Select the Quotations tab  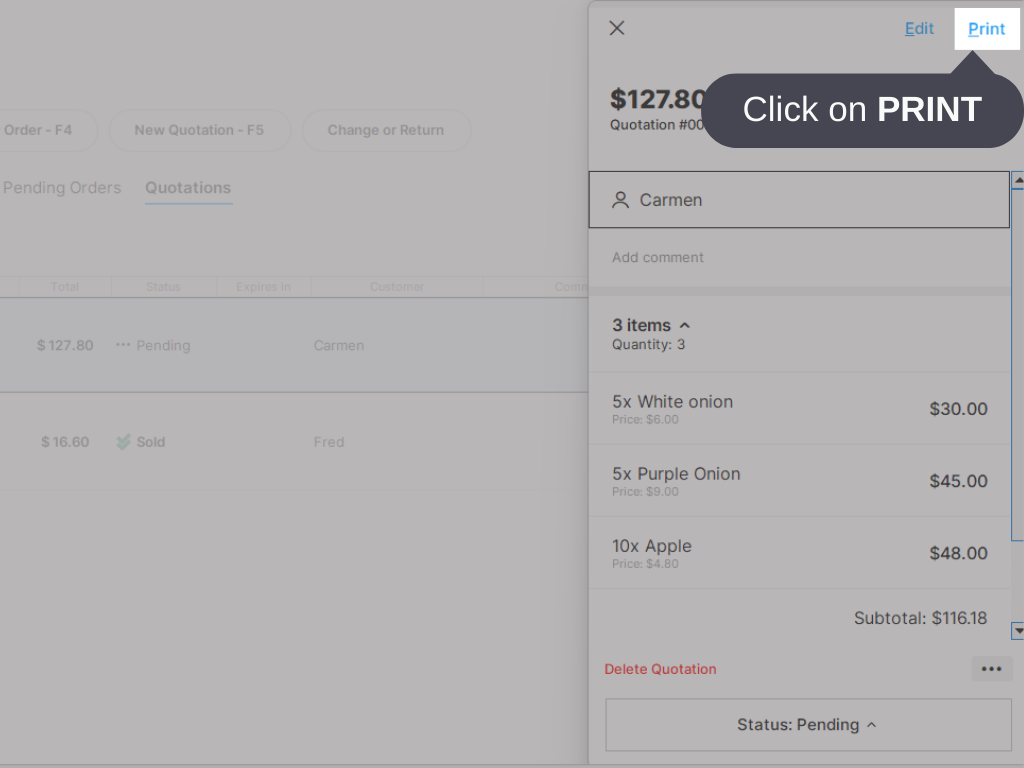(188, 188)
